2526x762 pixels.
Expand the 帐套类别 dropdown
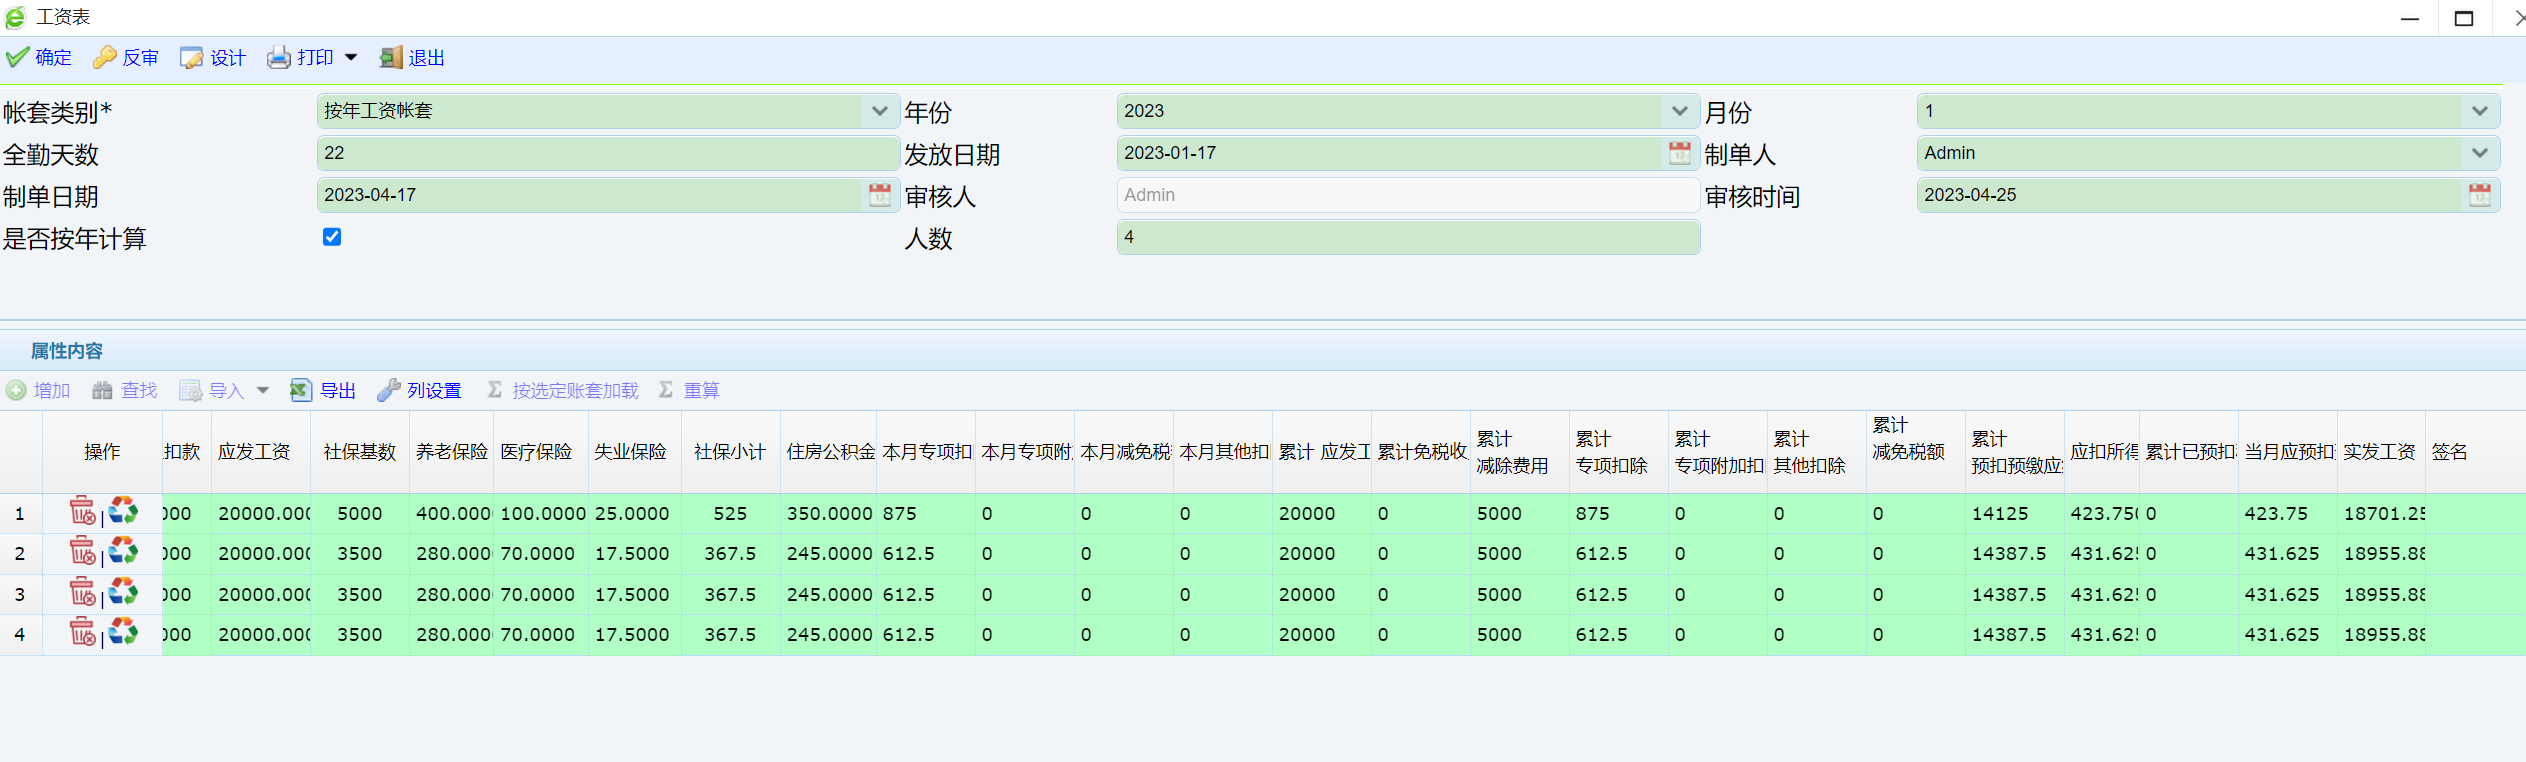pos(879,111)
